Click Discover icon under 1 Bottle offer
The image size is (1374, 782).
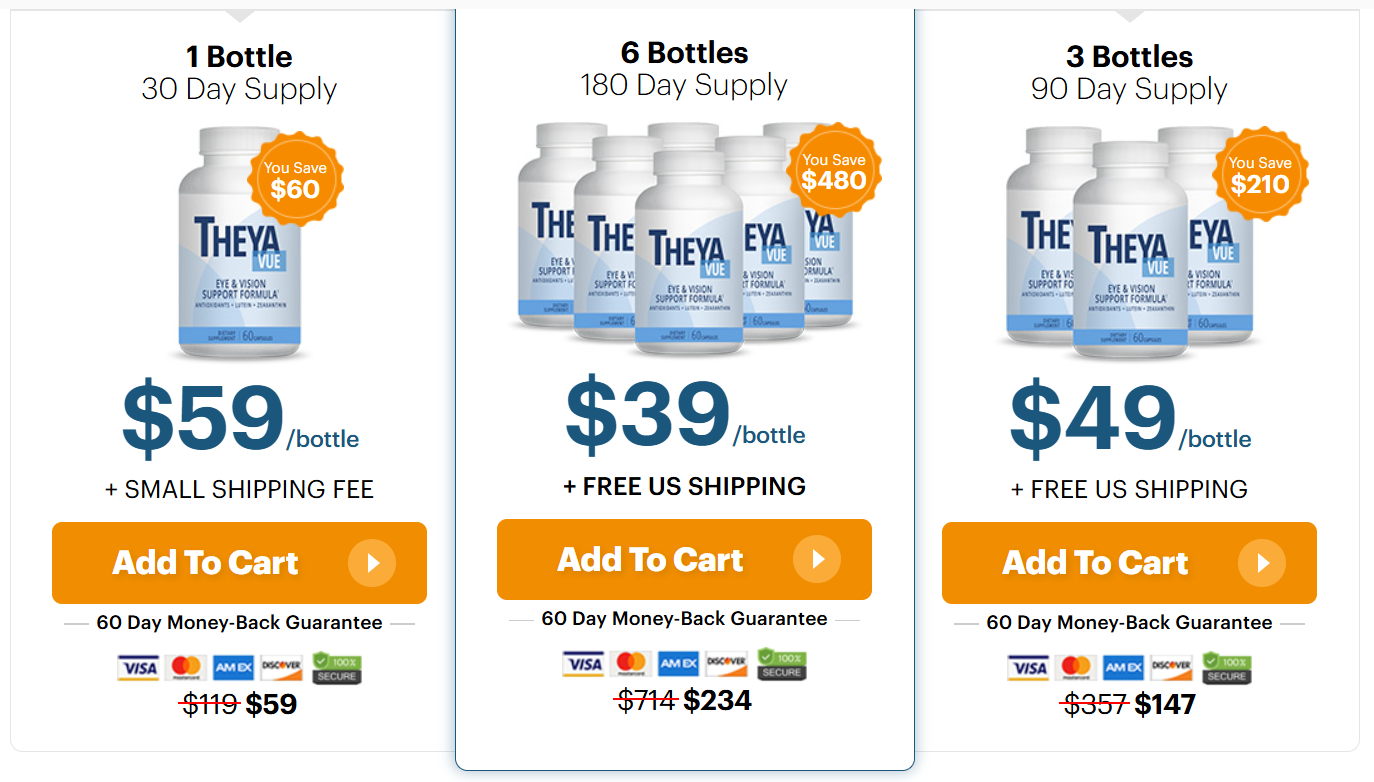coord(282,668)
